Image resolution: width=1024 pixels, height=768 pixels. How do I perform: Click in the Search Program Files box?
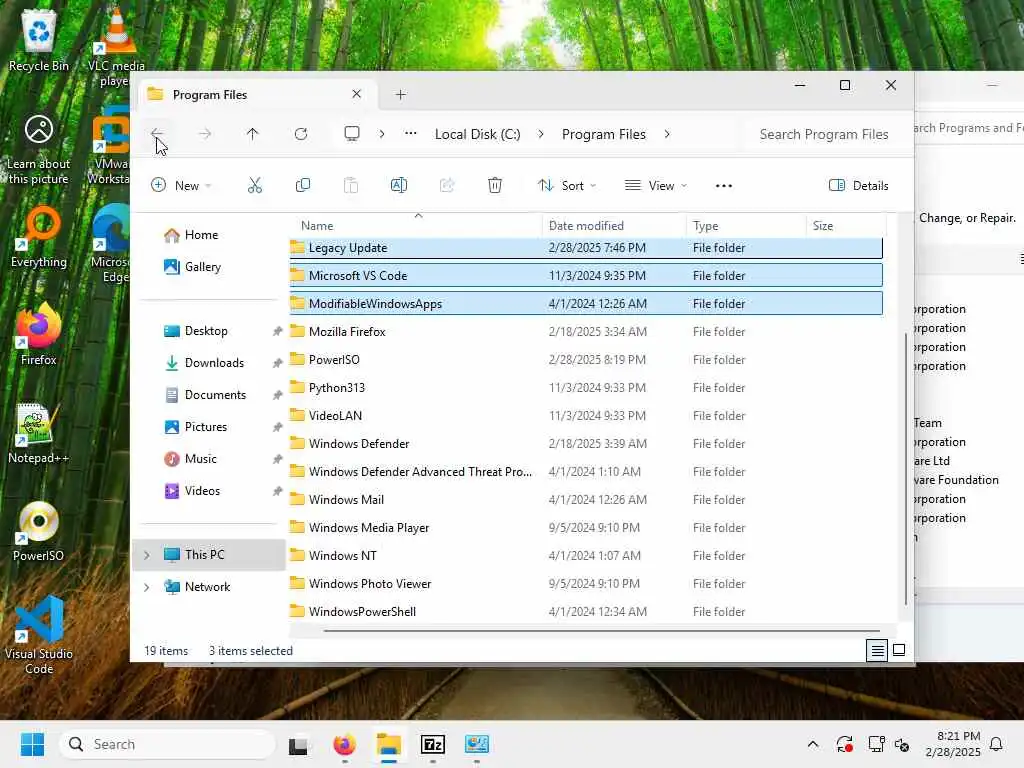(x=824, y=134)
